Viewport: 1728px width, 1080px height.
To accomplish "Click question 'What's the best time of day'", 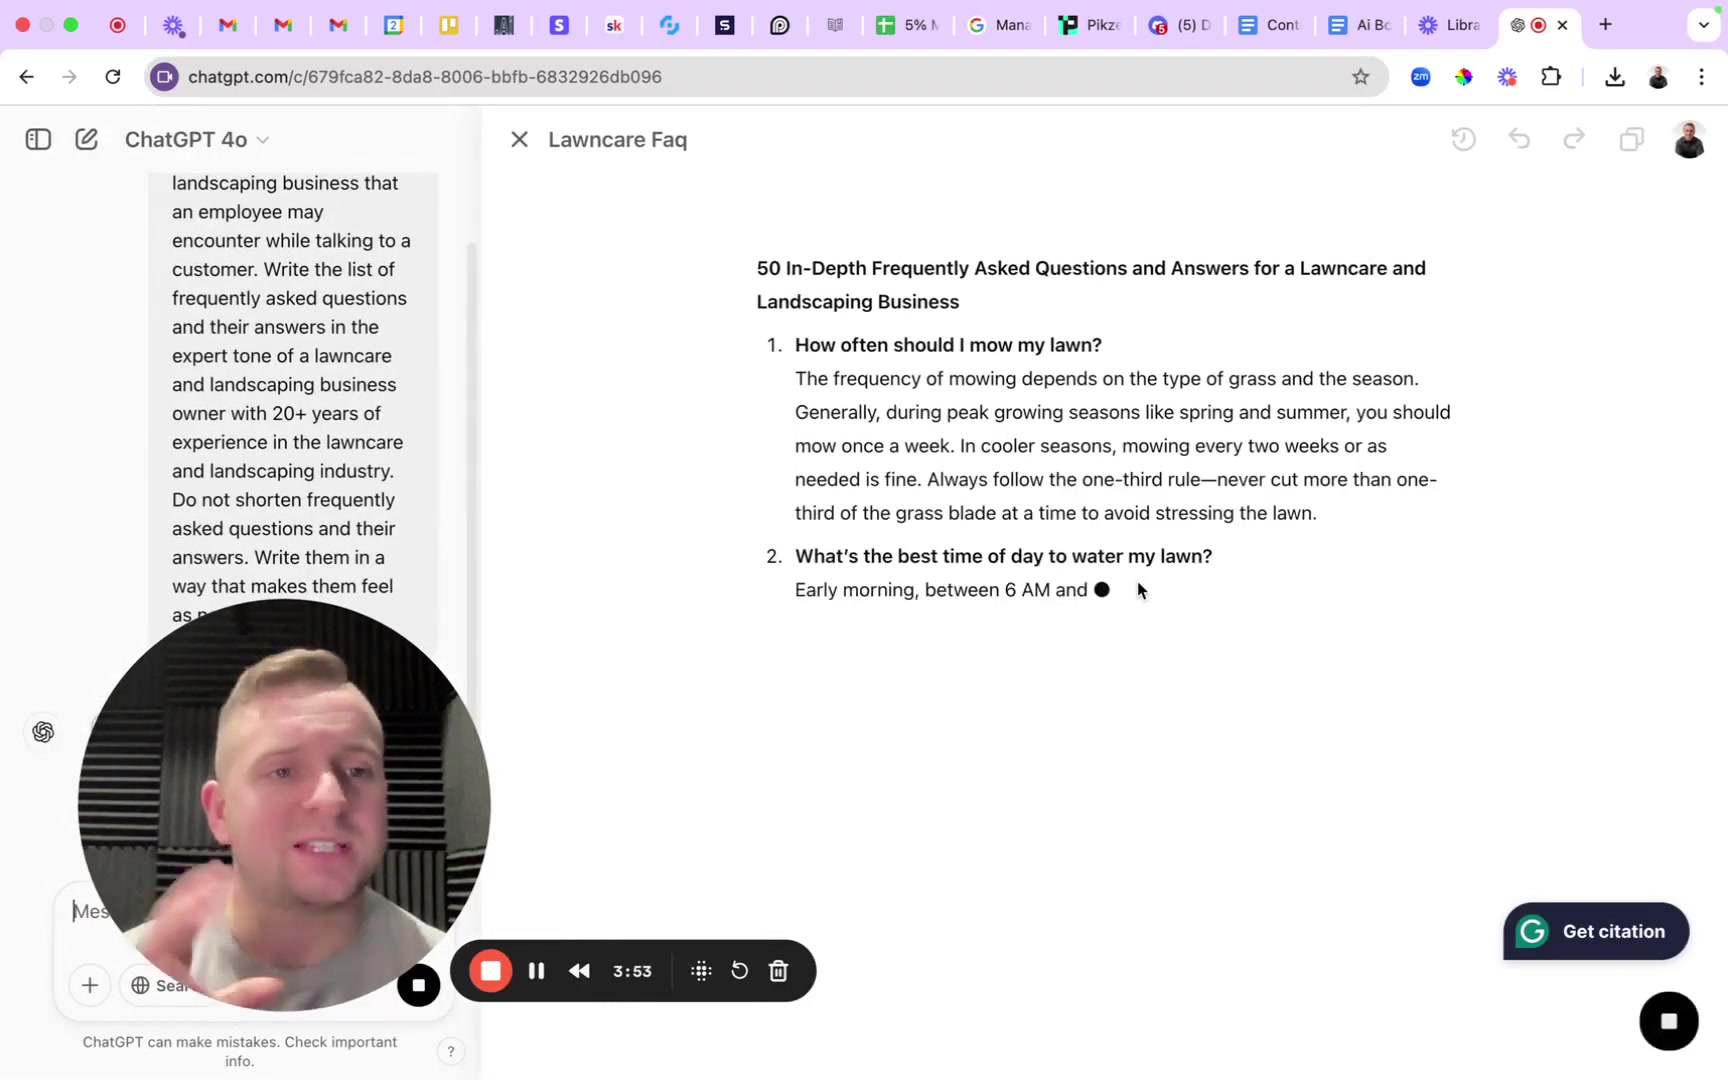I will click(x=1003, y=556).
